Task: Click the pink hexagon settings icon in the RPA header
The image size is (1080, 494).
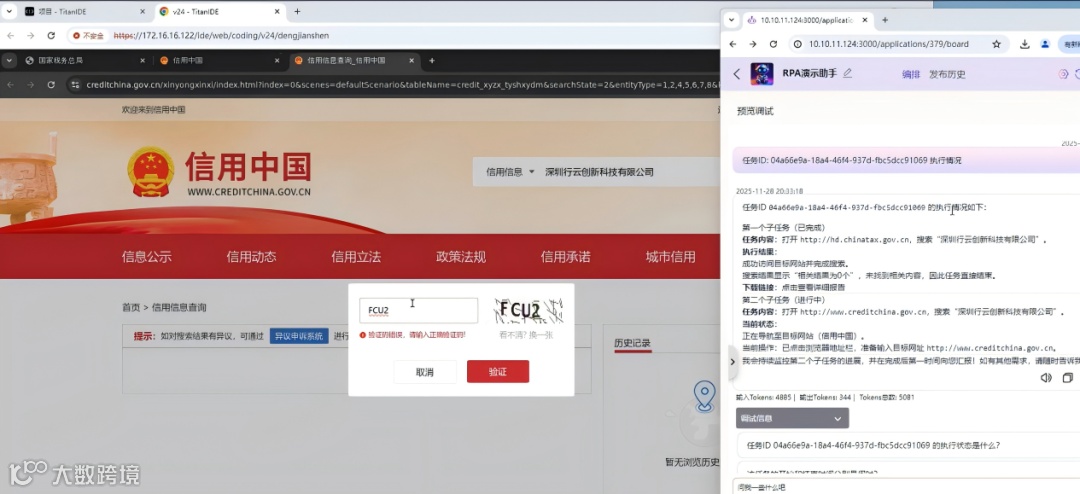Action: 1063,74
